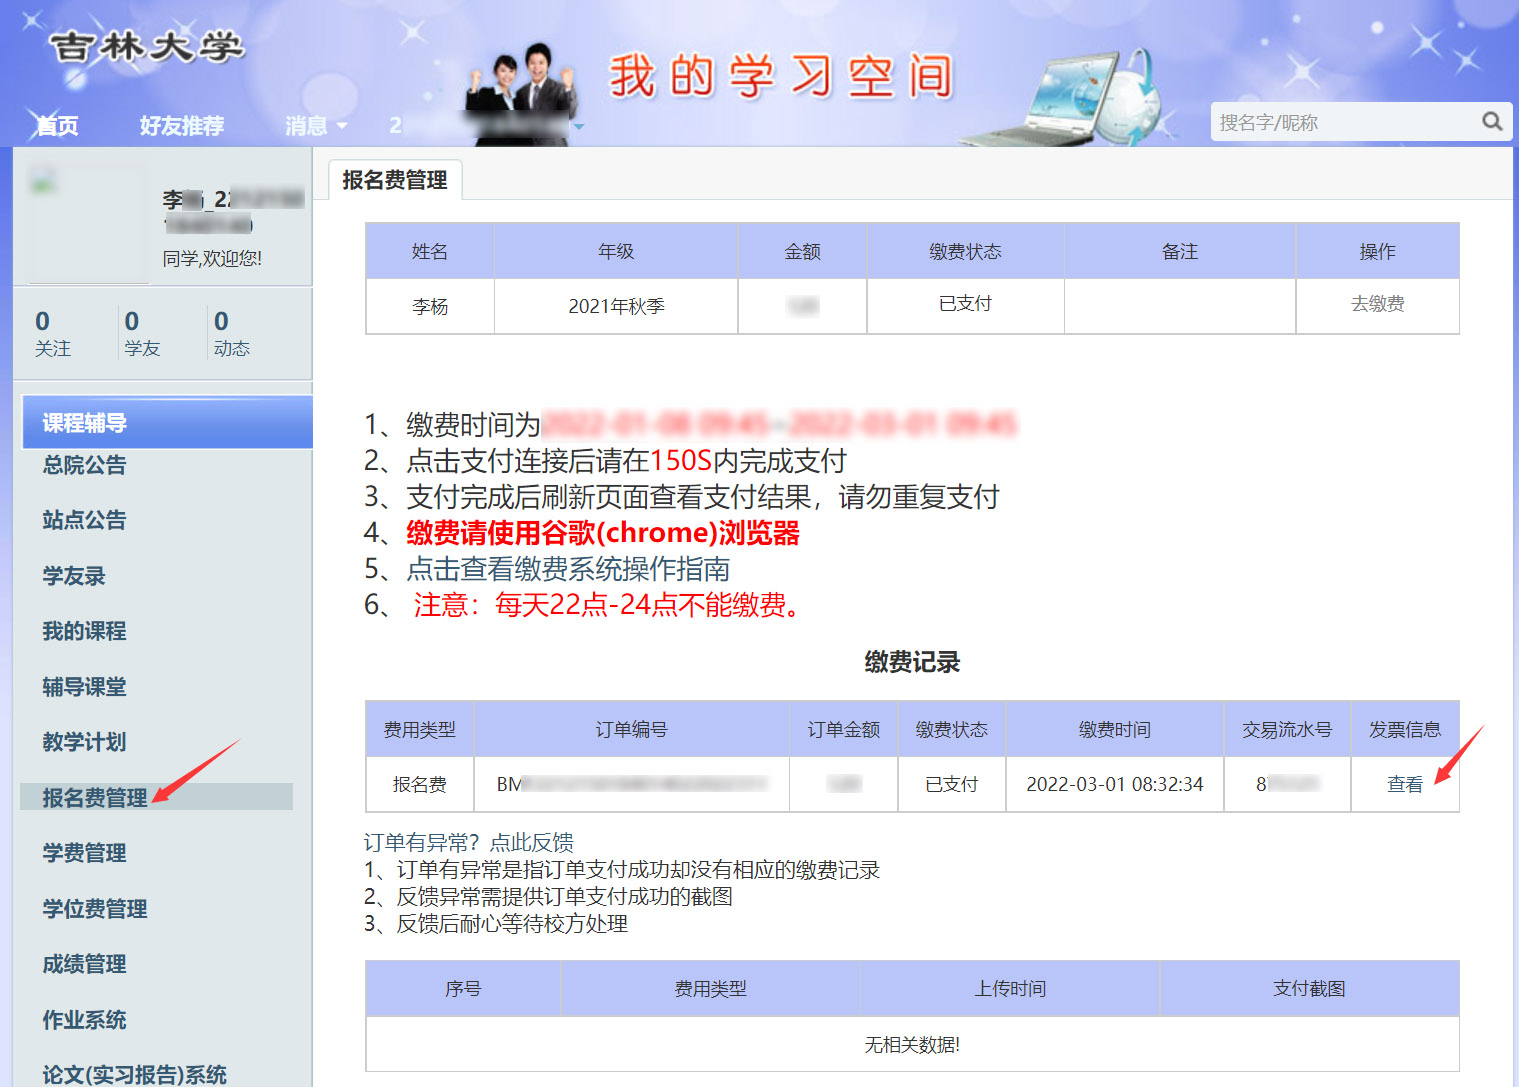
Task: Select 总院公告 from the sidebar
Action: [x=85, y=465]
